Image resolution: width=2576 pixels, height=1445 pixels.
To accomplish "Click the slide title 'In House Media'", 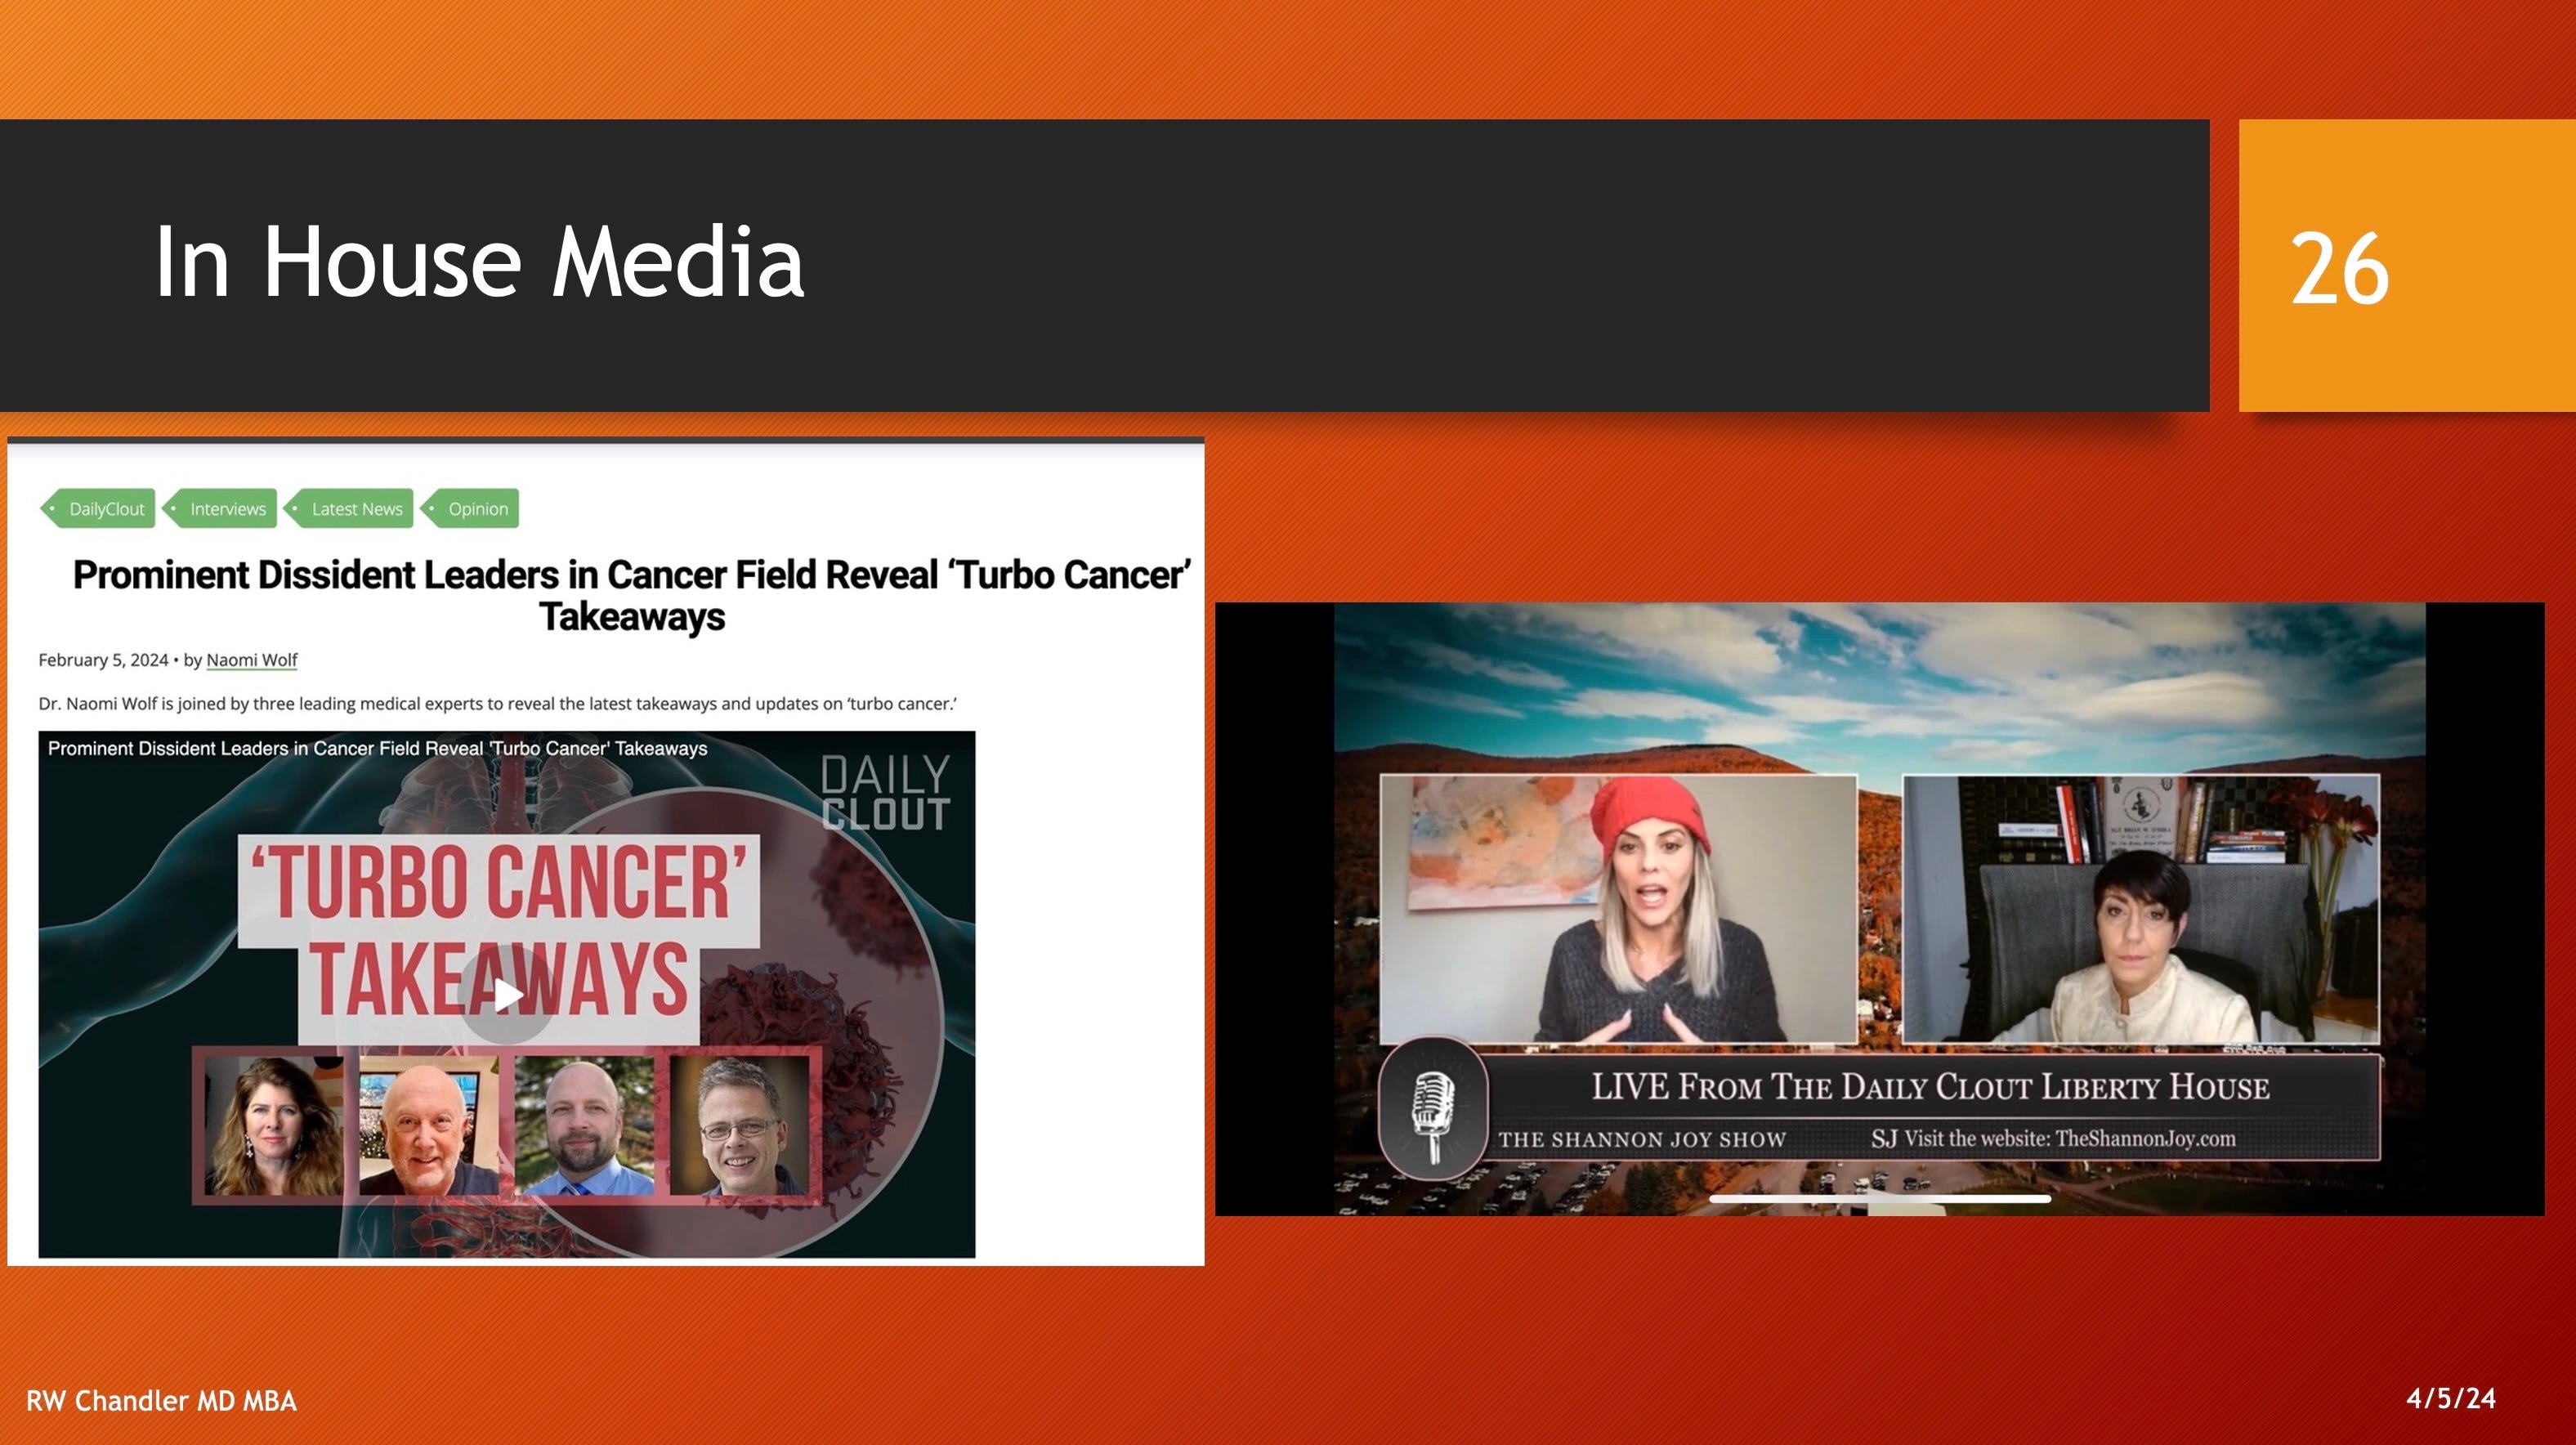I will click(479, 262).
